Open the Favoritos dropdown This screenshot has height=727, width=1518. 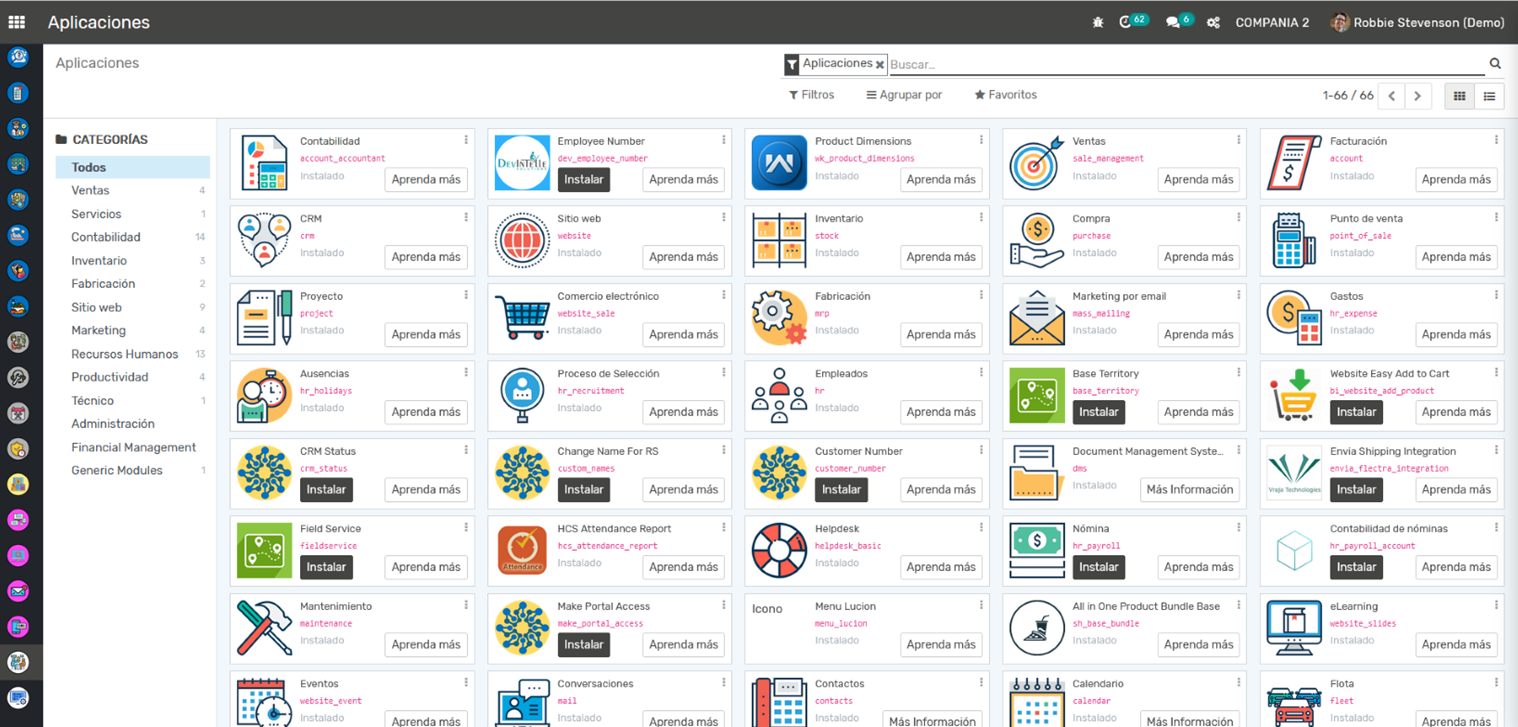coord(1006,95)
